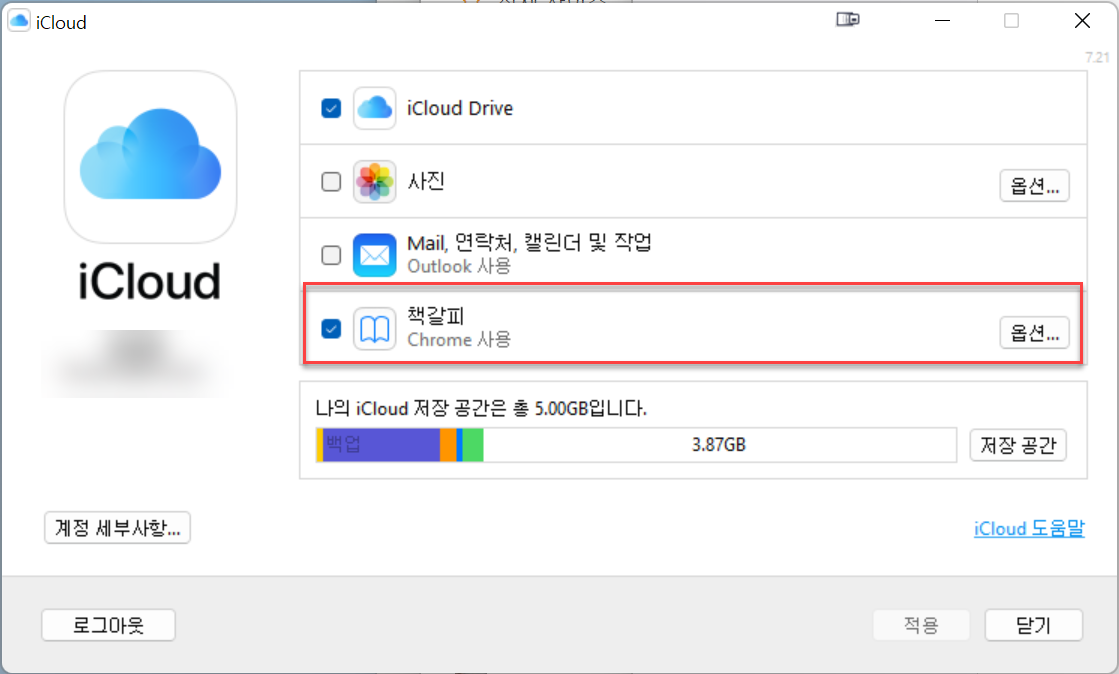Viewport: 1119px width, 674px height.
Task: Click the 적용 button
Action: click(x=921, y=625)
